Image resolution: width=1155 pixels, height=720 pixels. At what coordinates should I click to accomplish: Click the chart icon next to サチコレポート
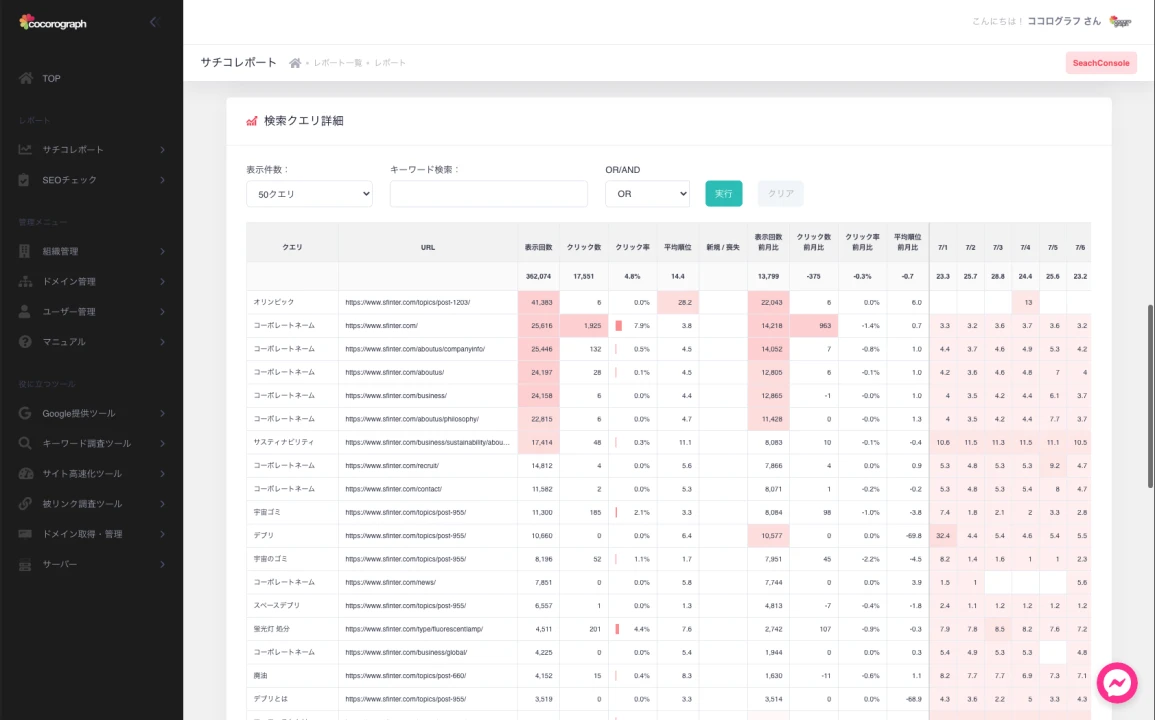coord(25,150)
